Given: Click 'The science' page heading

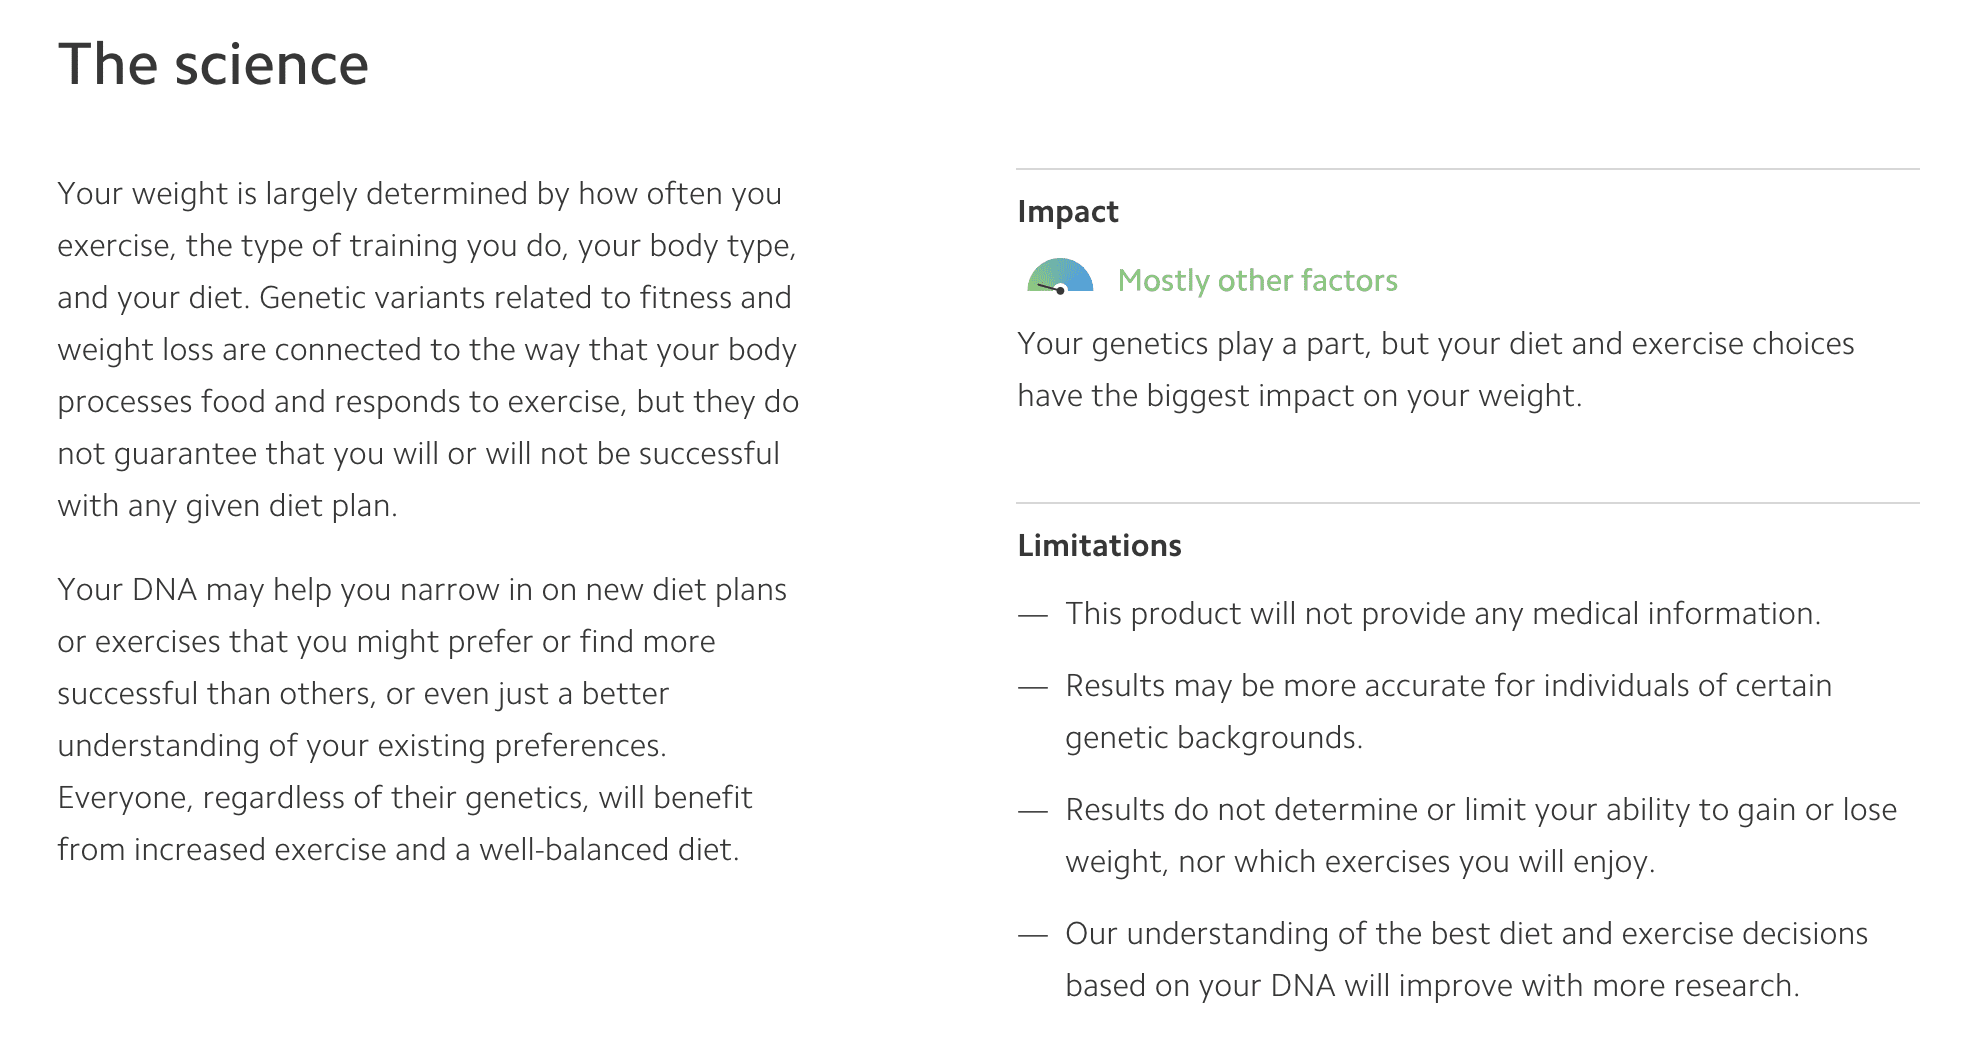Looking at the screenshot, I should pyautogui.click(x=213, y=65).
